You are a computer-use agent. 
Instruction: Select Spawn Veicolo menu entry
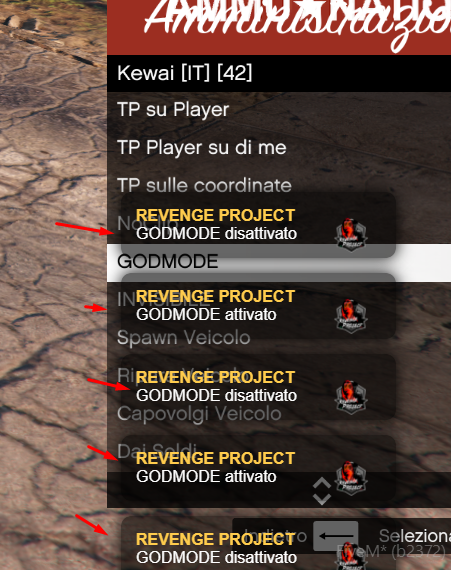(x=279, y=338)
